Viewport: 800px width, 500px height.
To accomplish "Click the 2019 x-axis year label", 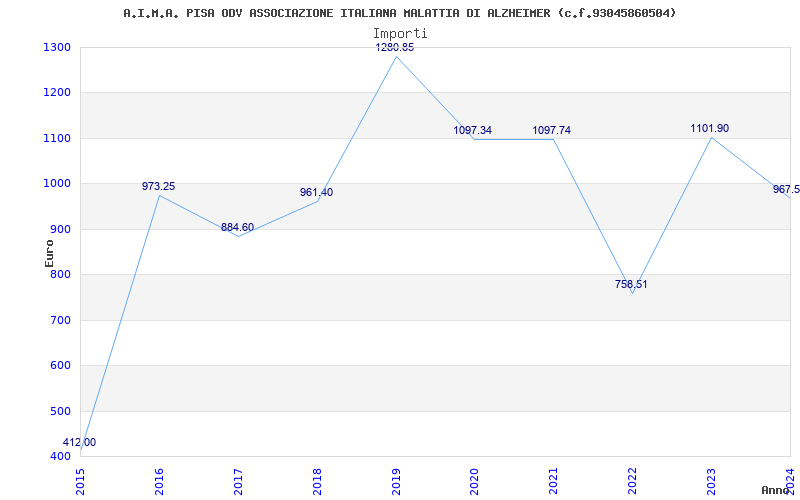I will point(396,481).
